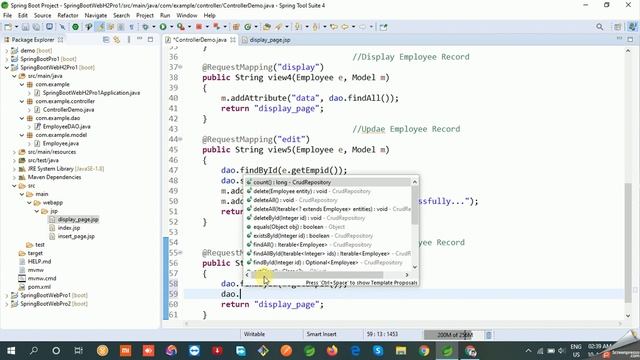640x360 pixels.
Task: Click the Debug bug toolbar icon
Action: pyautogui.click(x=145, y=27)
